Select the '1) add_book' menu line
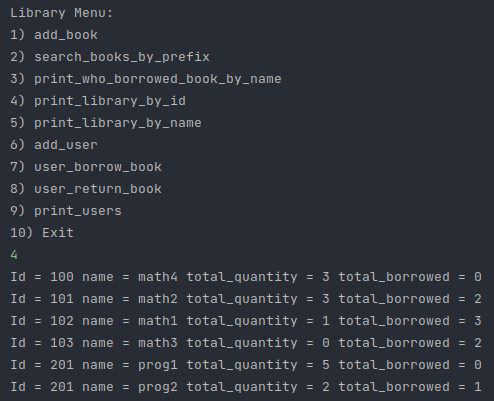494x401 pixels. coord(54,35)
